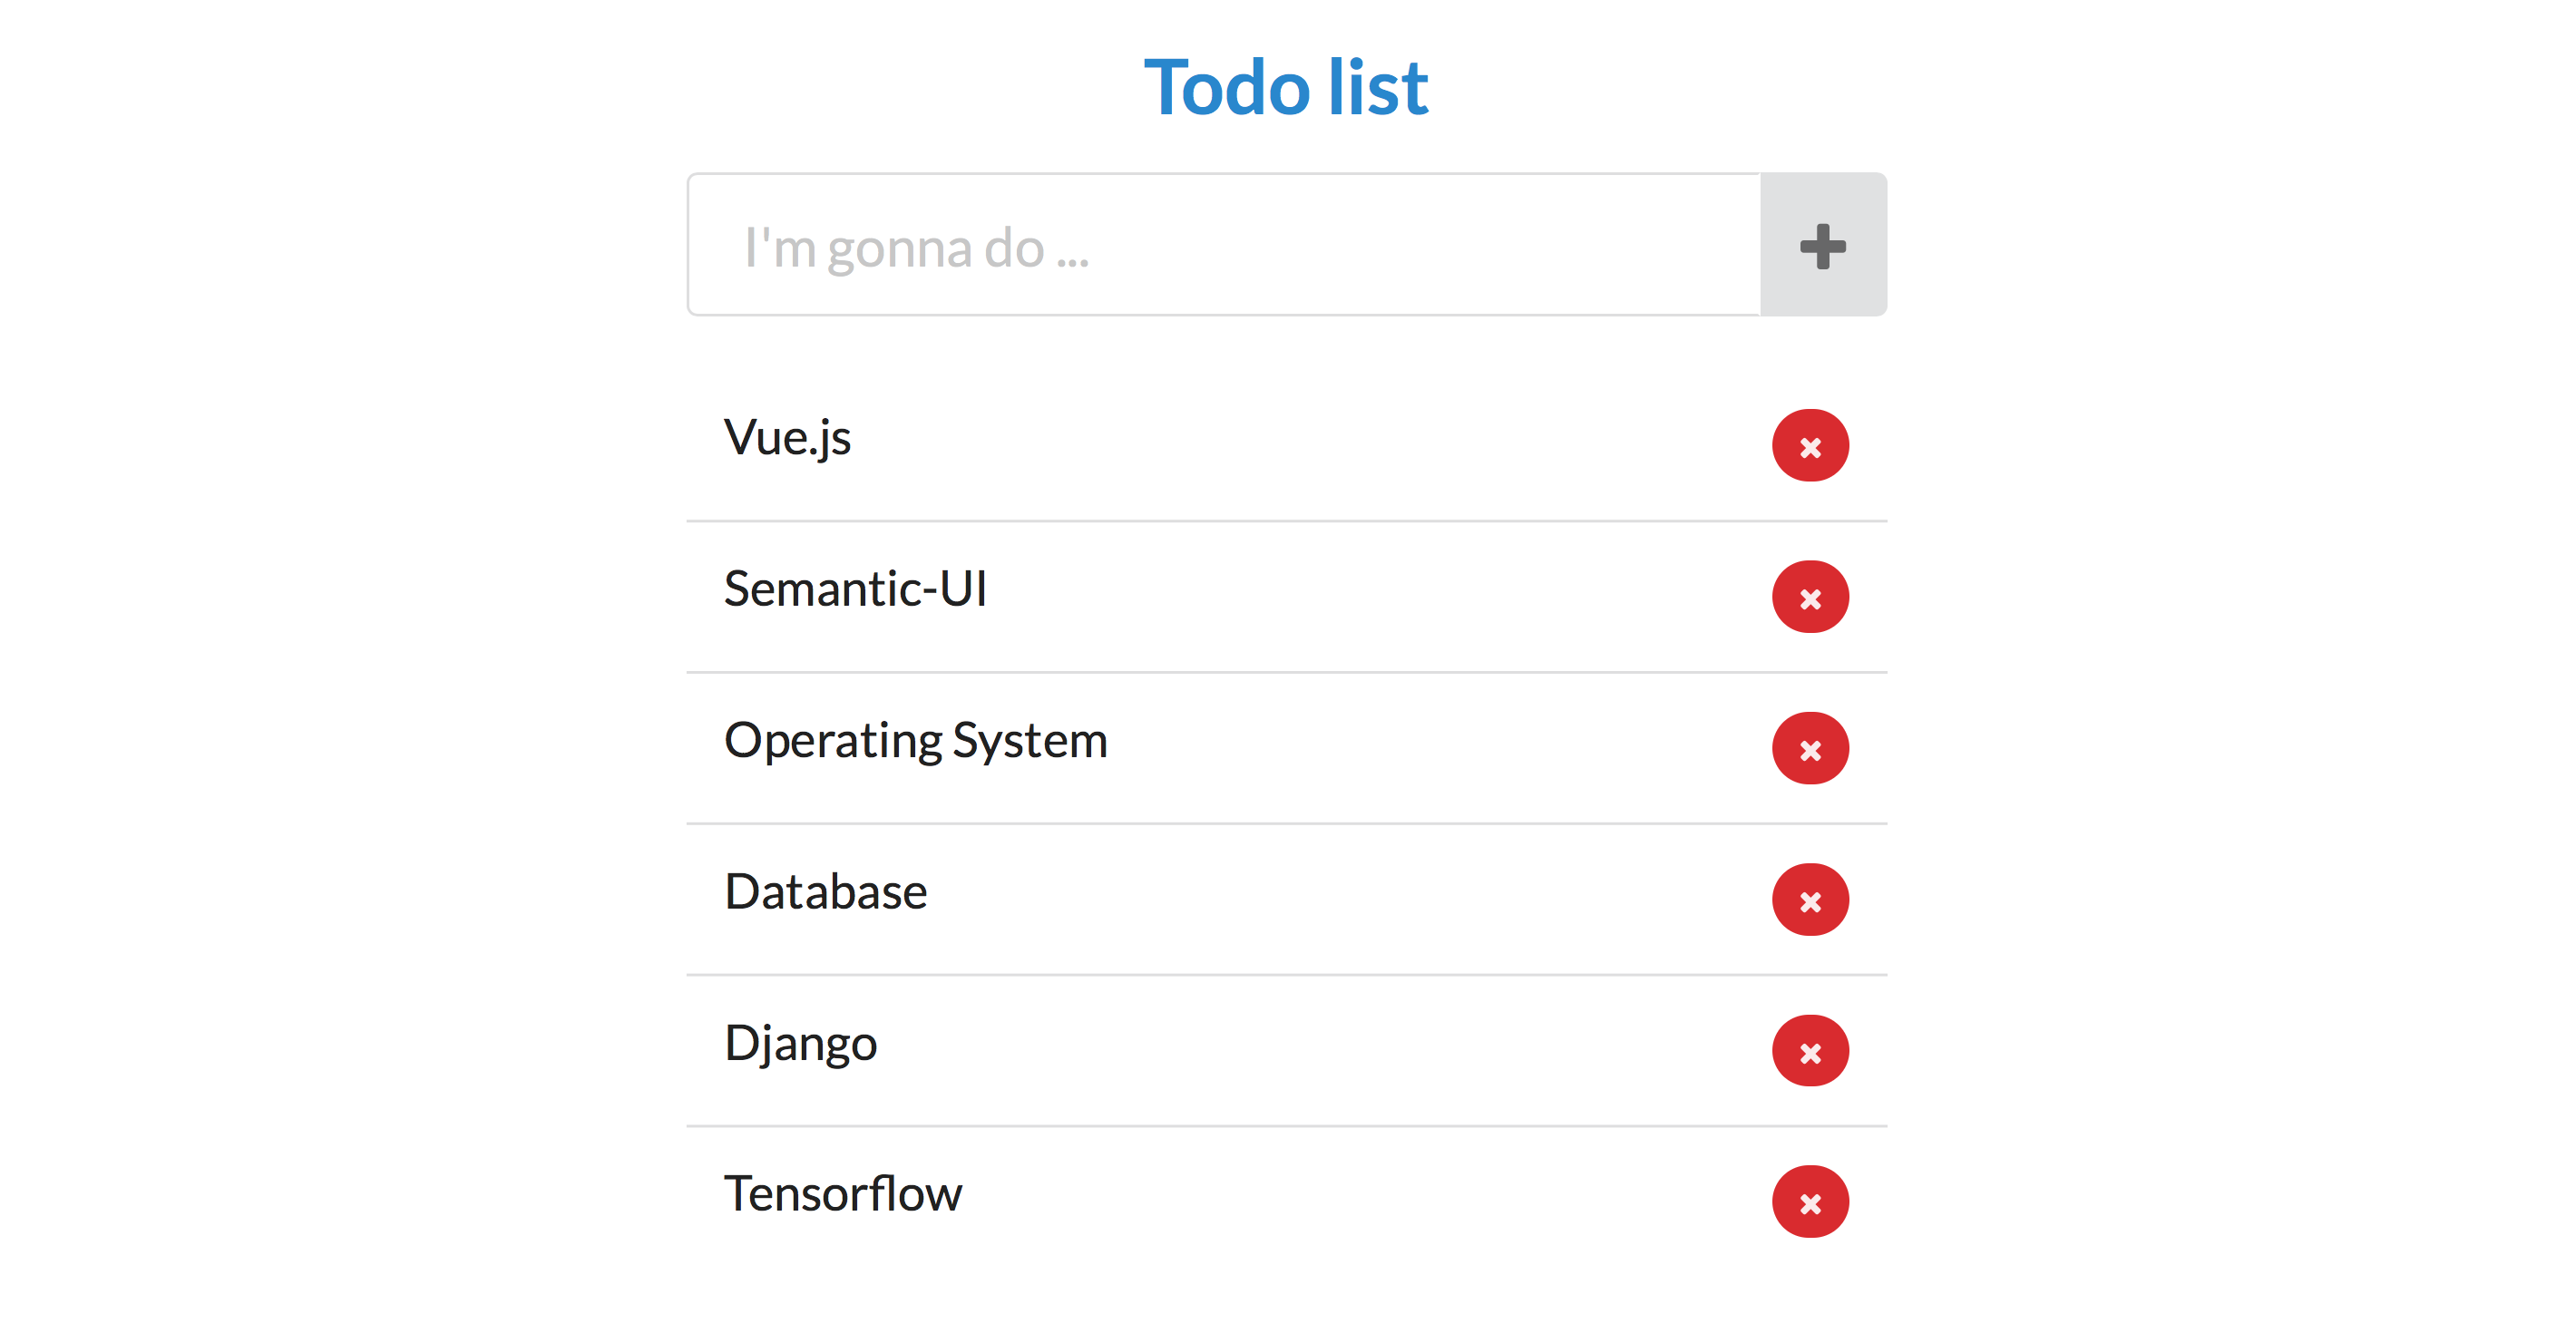Screen dimensions: 2576x1333
Task: Click the divider below the Vue.js row
Action: (1287, 520)
